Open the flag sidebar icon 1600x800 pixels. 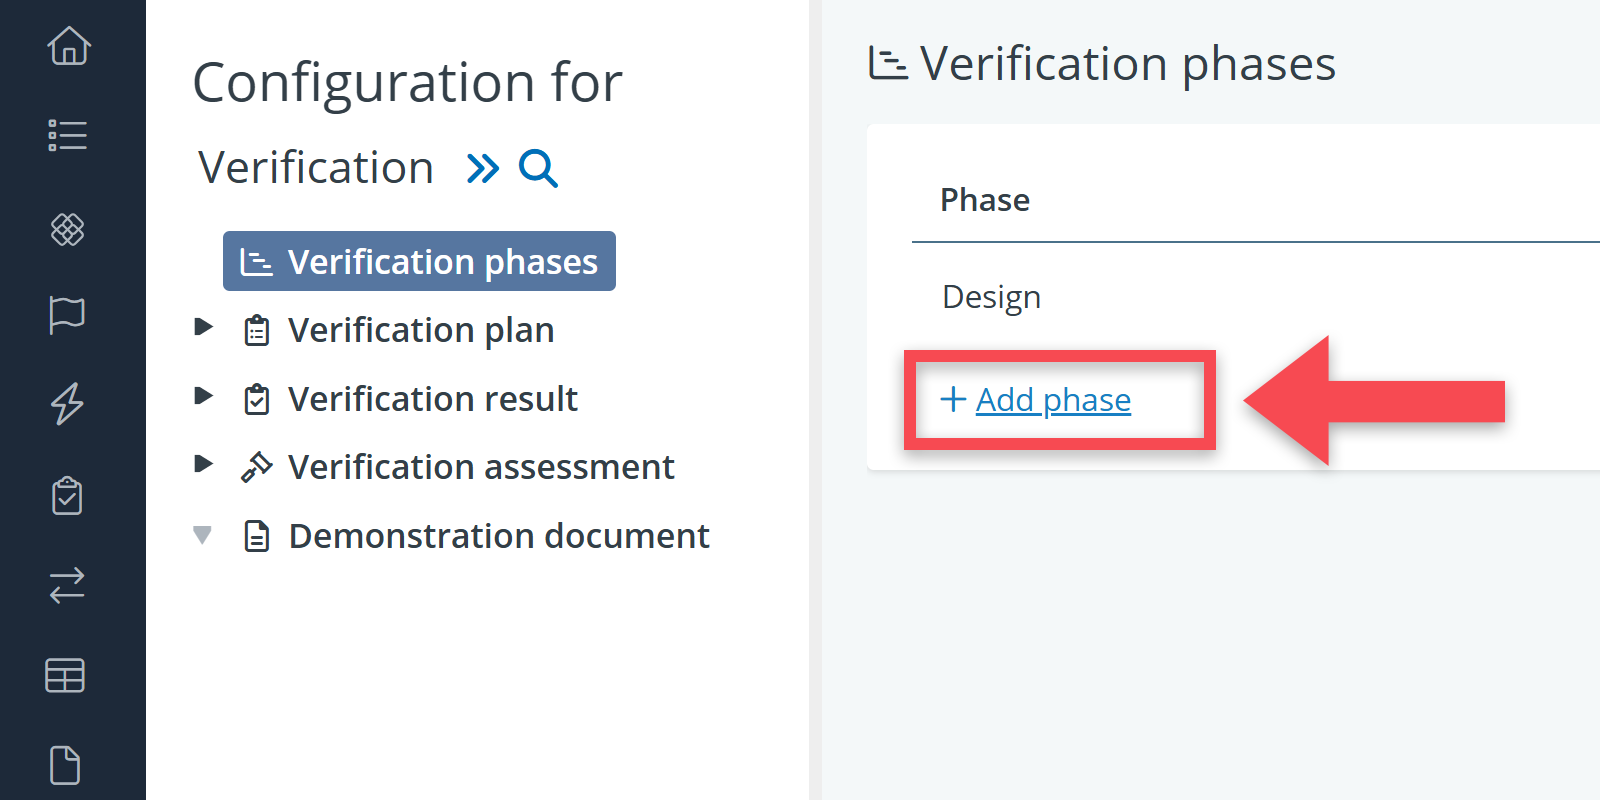click(67, 315)
